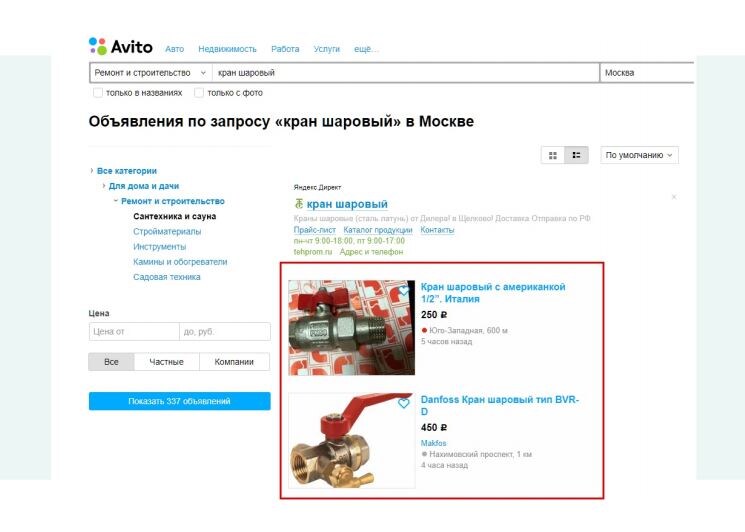Click 'Показать 337 объявлений' button
The width and height of the screenshot is (745, 532).
click(180, 401)
